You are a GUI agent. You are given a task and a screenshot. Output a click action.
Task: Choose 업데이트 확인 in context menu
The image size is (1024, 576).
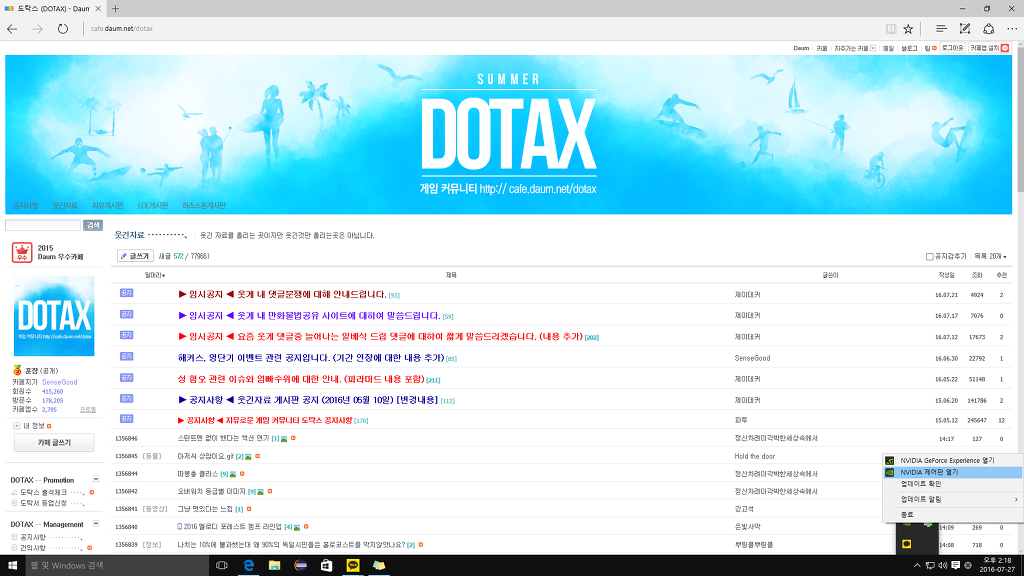[953, 484]
